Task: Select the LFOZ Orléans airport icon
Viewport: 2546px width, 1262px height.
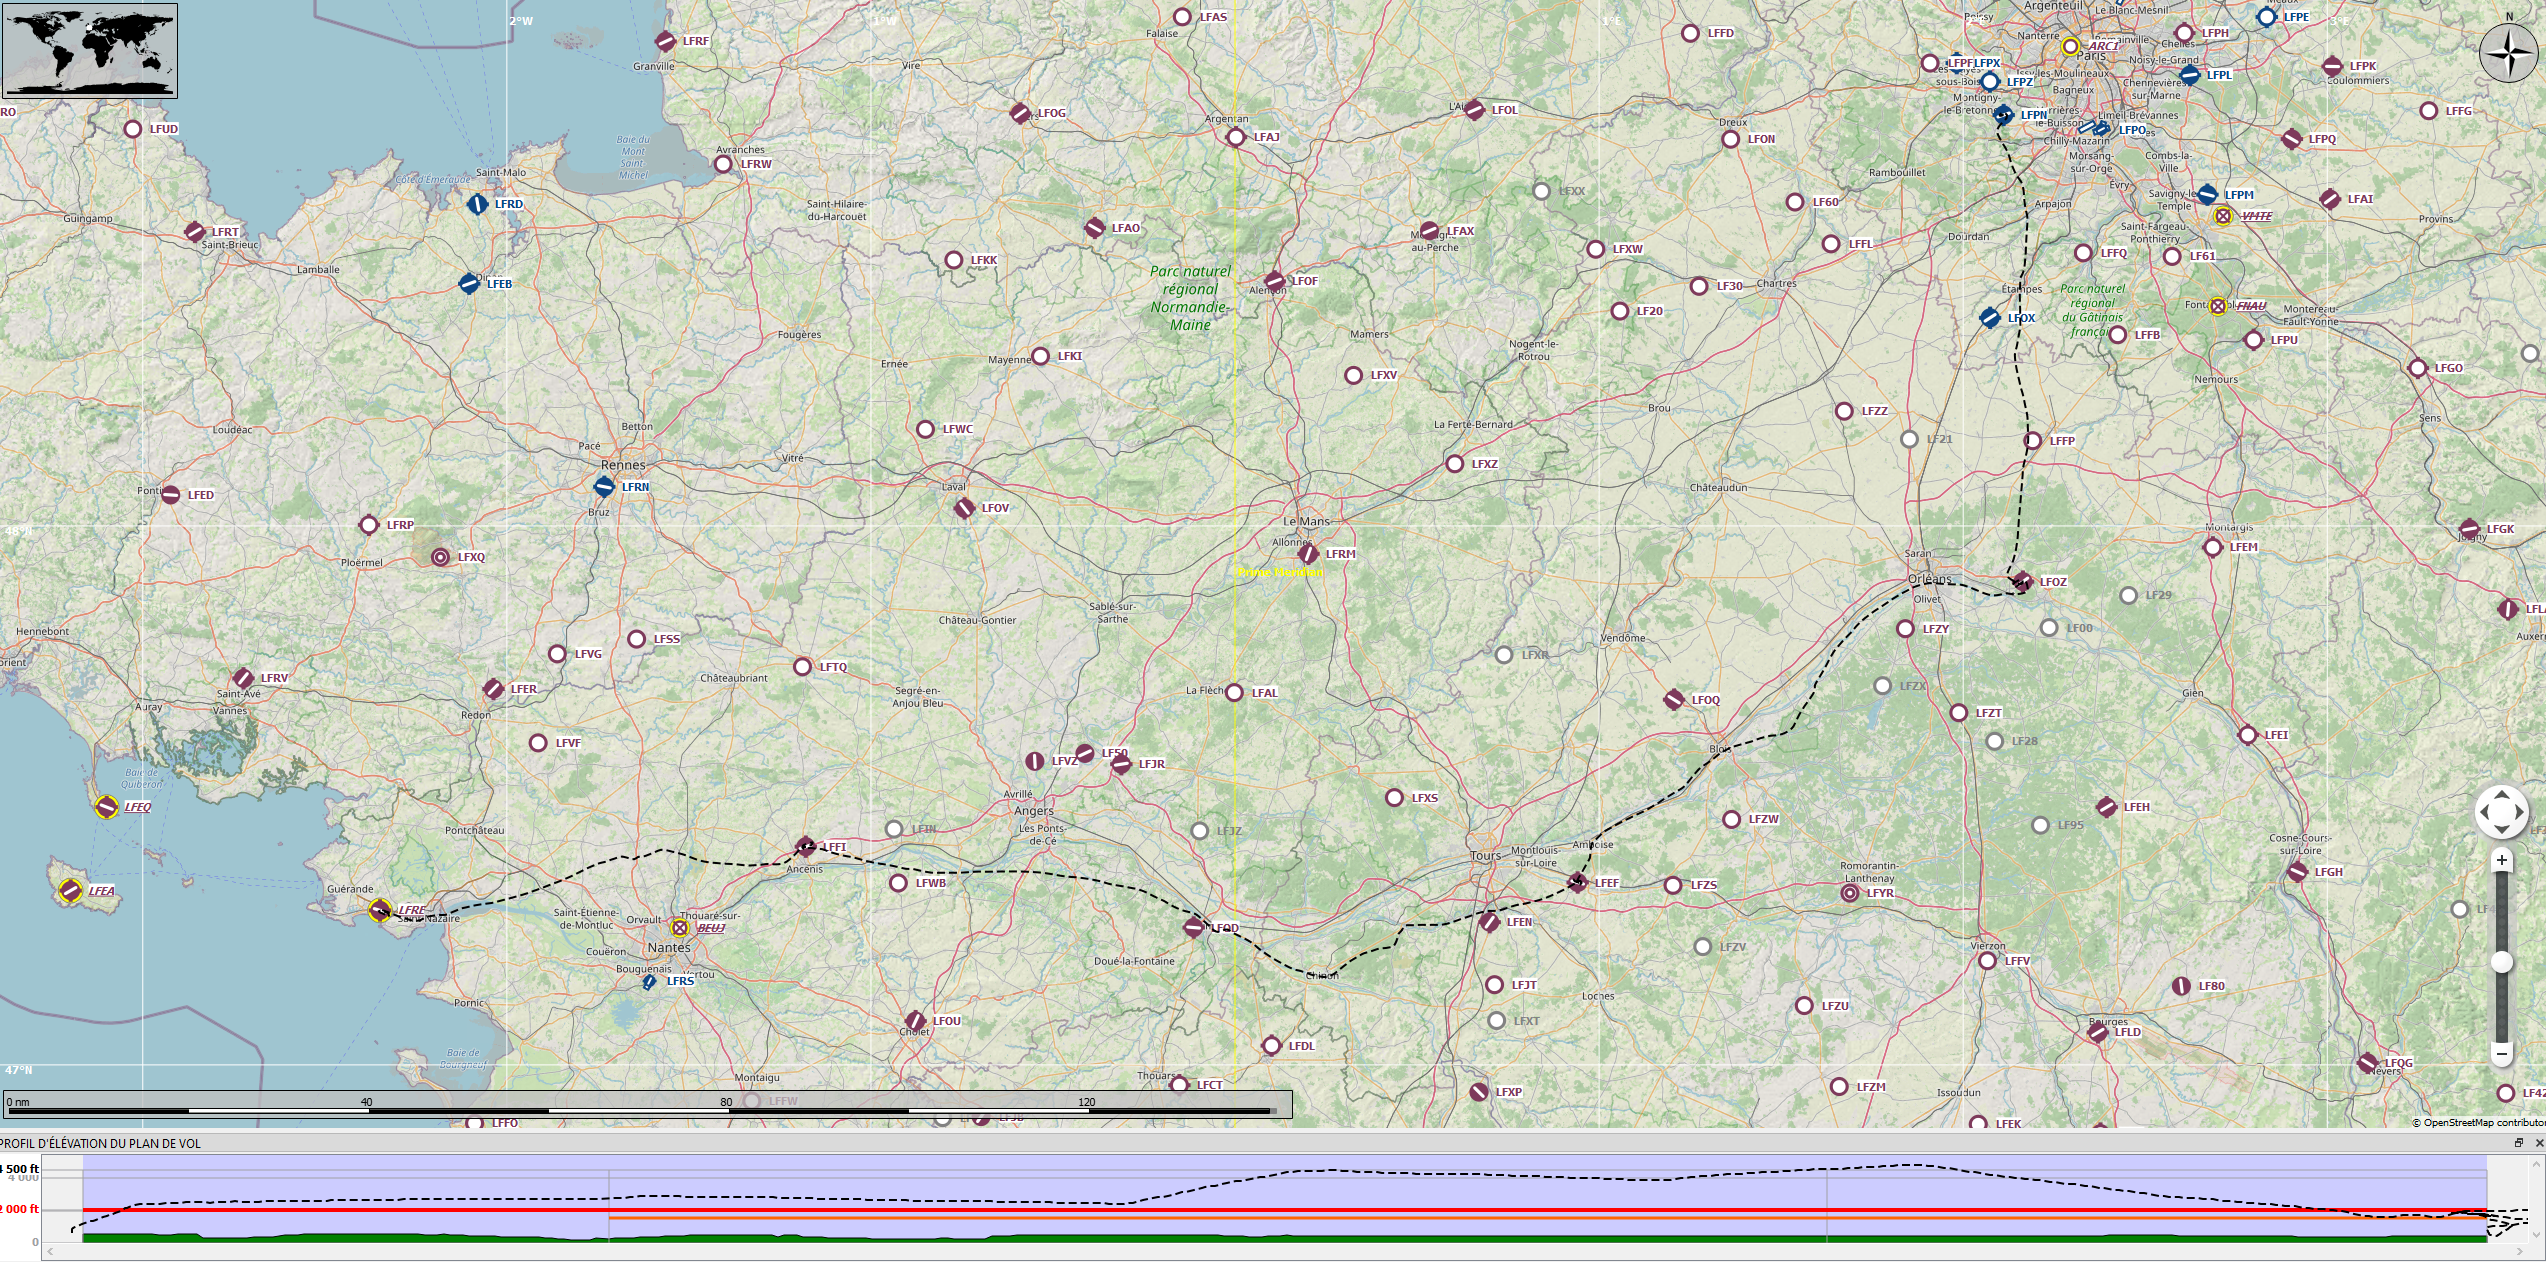Action: (x=2022, y=581)
